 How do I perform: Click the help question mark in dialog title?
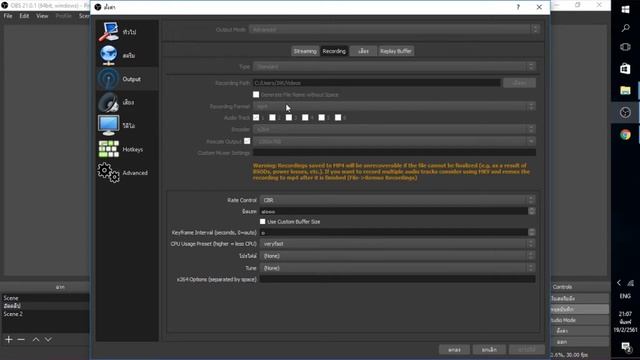[518, 7]
